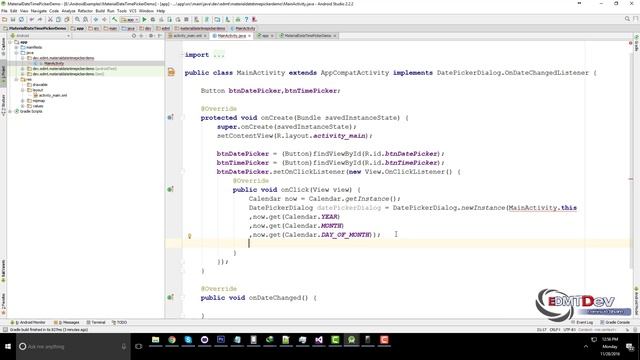Open Visual Studio from the taskbar

pos(319,340)
